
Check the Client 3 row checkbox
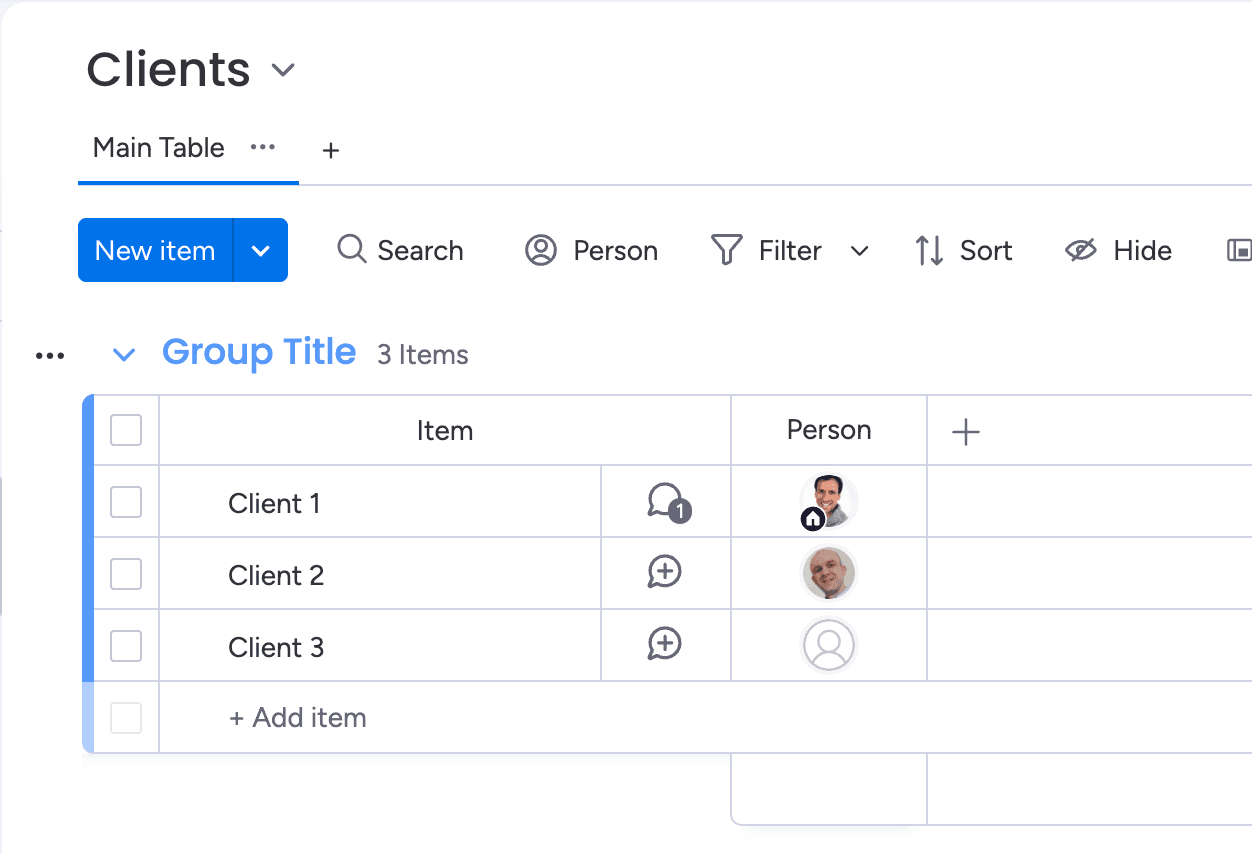126,646
